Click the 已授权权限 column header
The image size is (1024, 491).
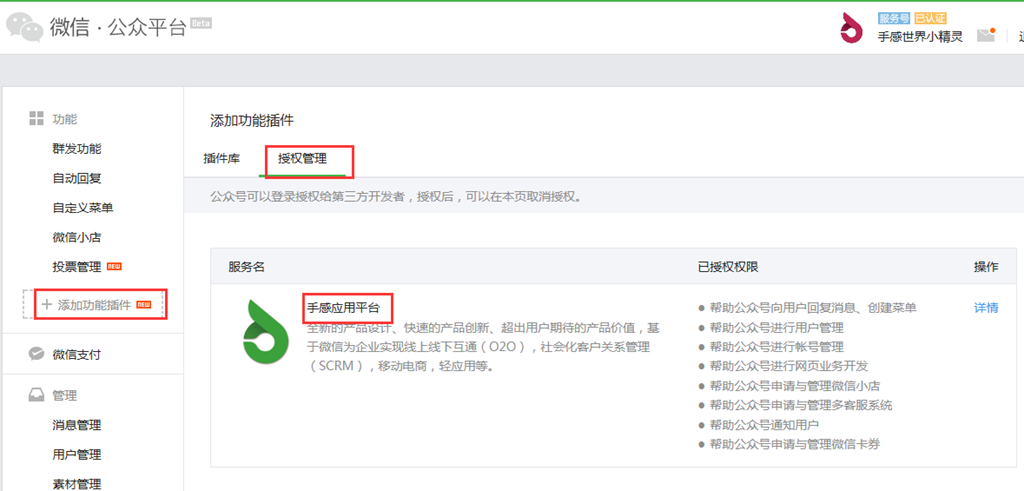[728, 267]
